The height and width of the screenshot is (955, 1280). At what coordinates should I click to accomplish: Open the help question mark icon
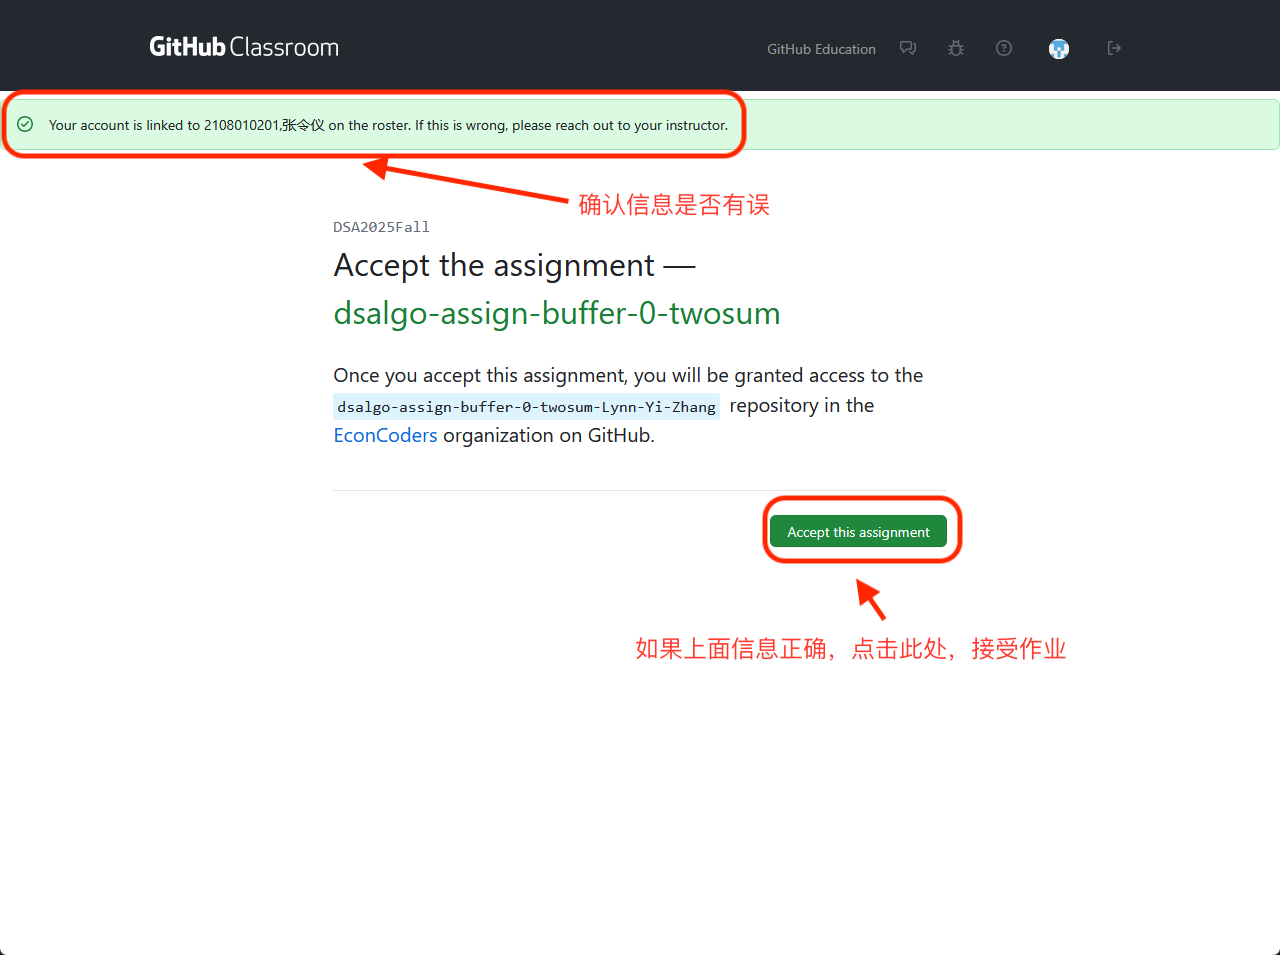[x=1004, y=48]
